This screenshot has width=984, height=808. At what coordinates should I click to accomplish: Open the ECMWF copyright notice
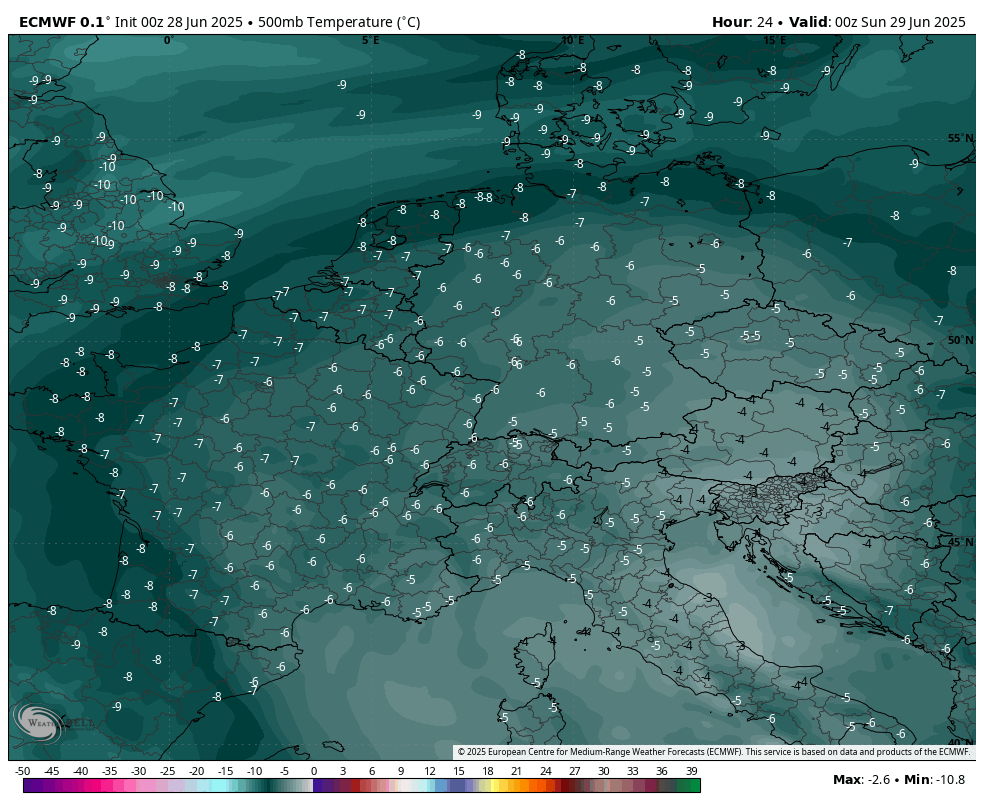tap(713, 752)
